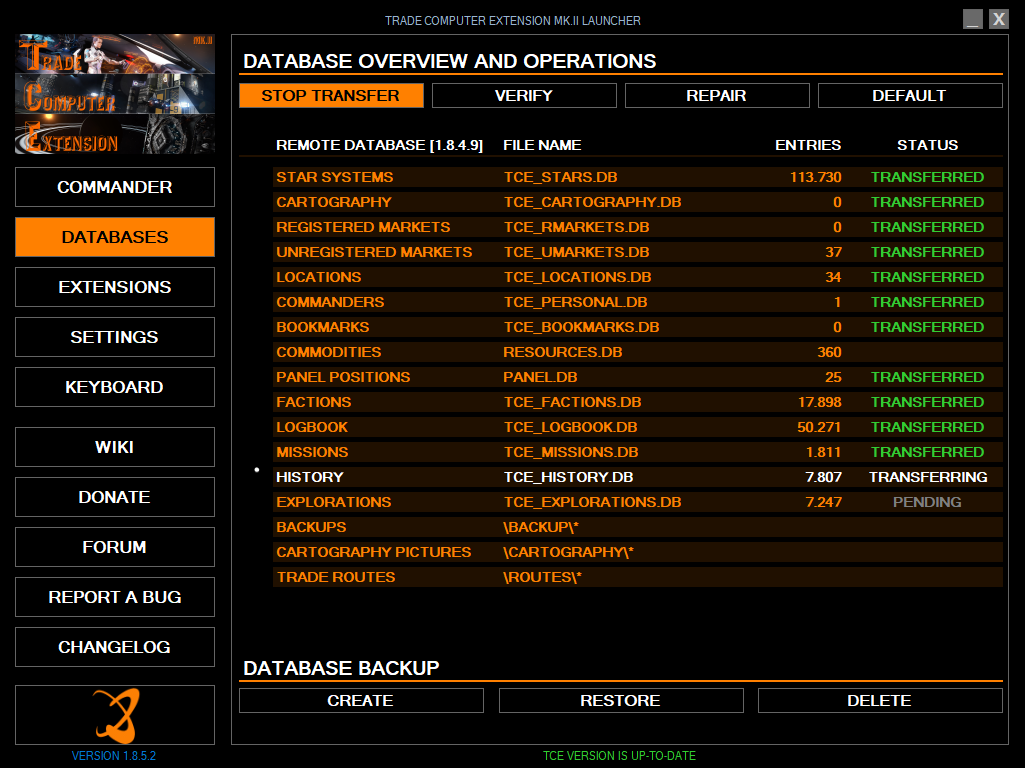Select the Unregistered Markets row

point(637,252)
